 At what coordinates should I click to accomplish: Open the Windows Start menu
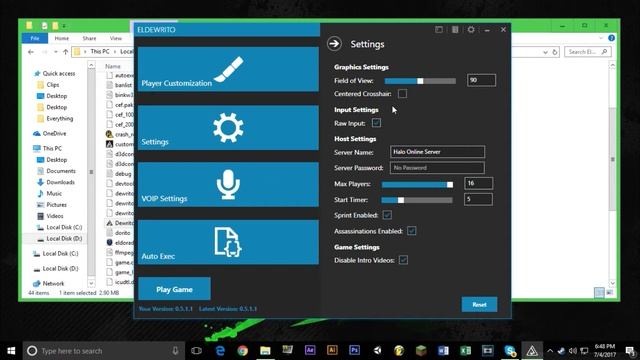[11, 351]
